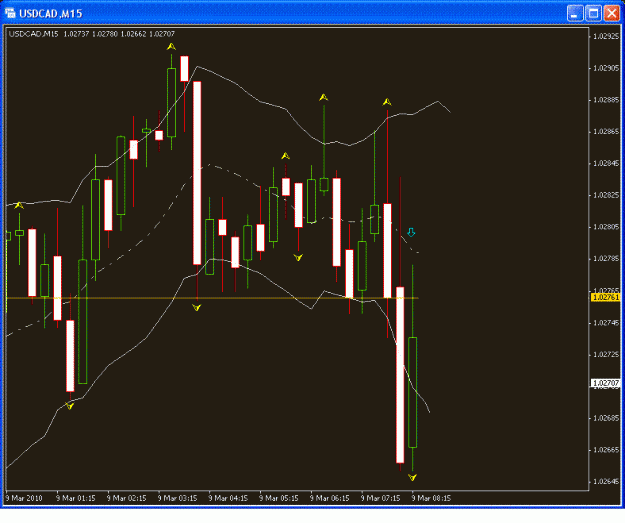Select the chart header USDCAD,M15 OHLC text
This screenshot has width=625, height=523.
(x=92, y=34)
